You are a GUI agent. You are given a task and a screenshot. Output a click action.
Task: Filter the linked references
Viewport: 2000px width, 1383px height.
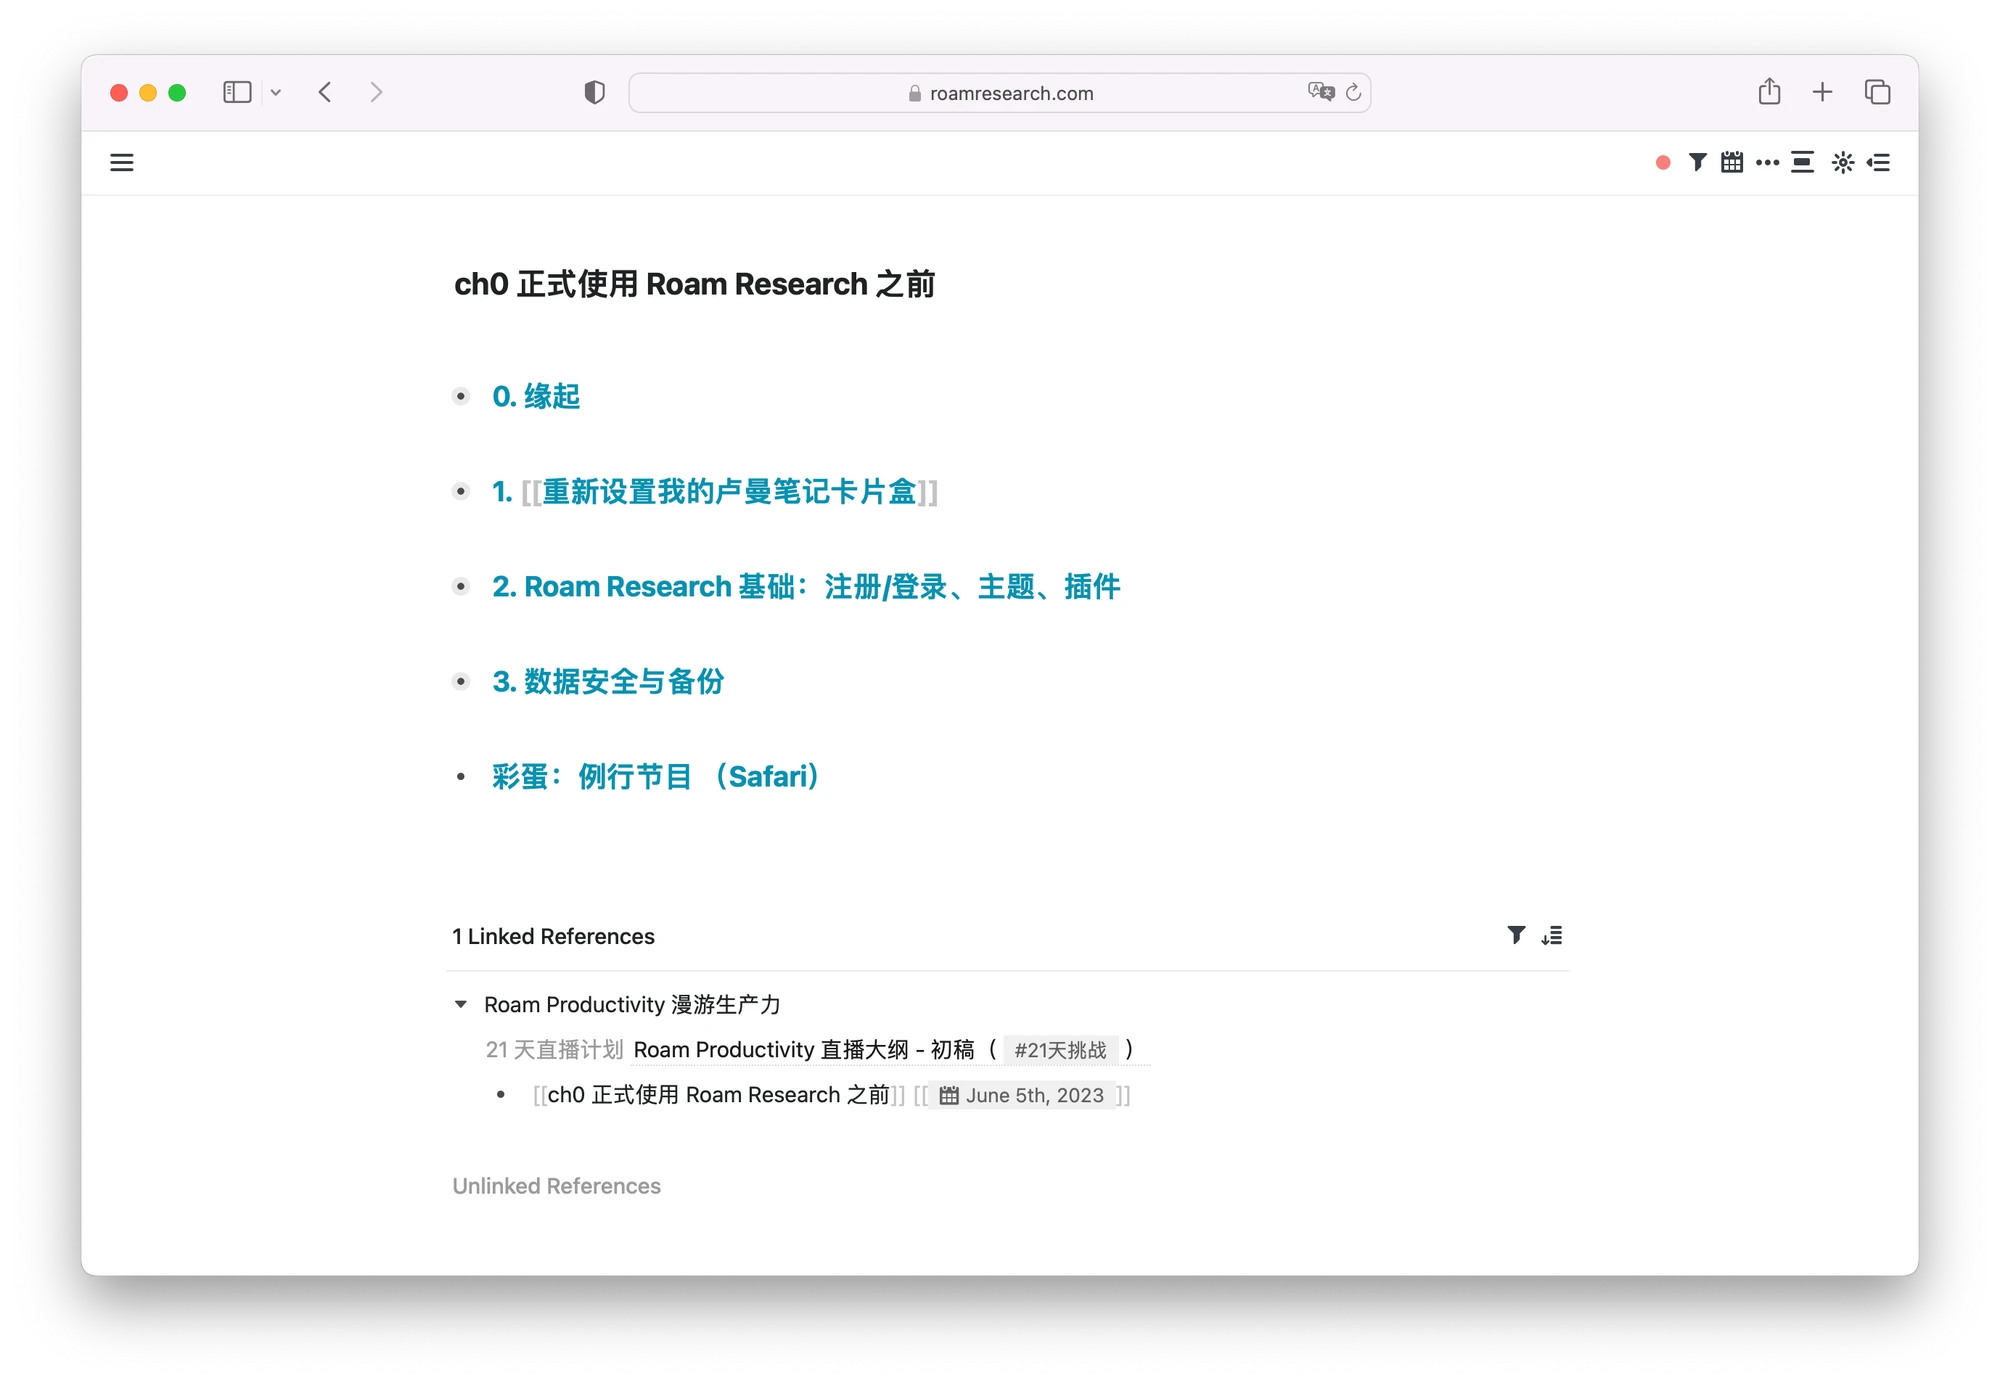tap(1516, 935)
